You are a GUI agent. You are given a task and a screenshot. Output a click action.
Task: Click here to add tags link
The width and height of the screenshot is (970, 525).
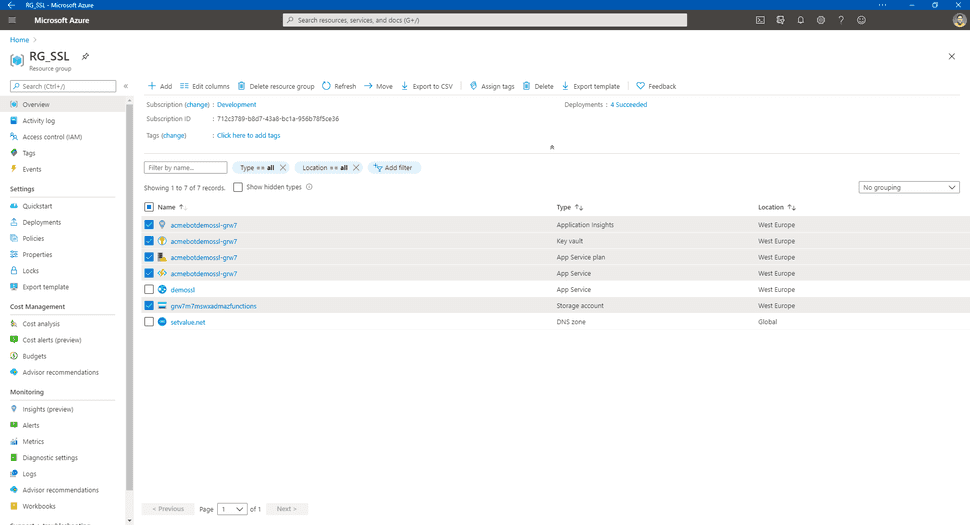tap(248, 135)
